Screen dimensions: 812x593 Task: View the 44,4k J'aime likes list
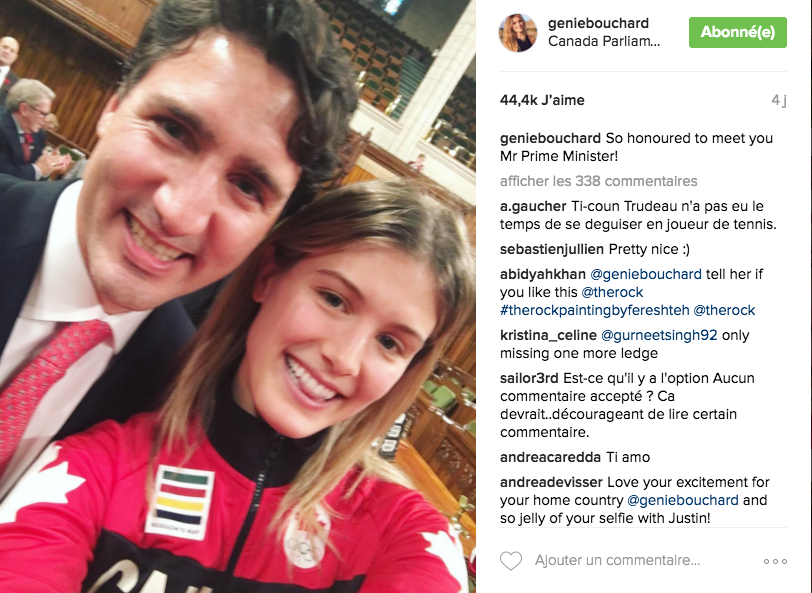[x=542, y=100]
